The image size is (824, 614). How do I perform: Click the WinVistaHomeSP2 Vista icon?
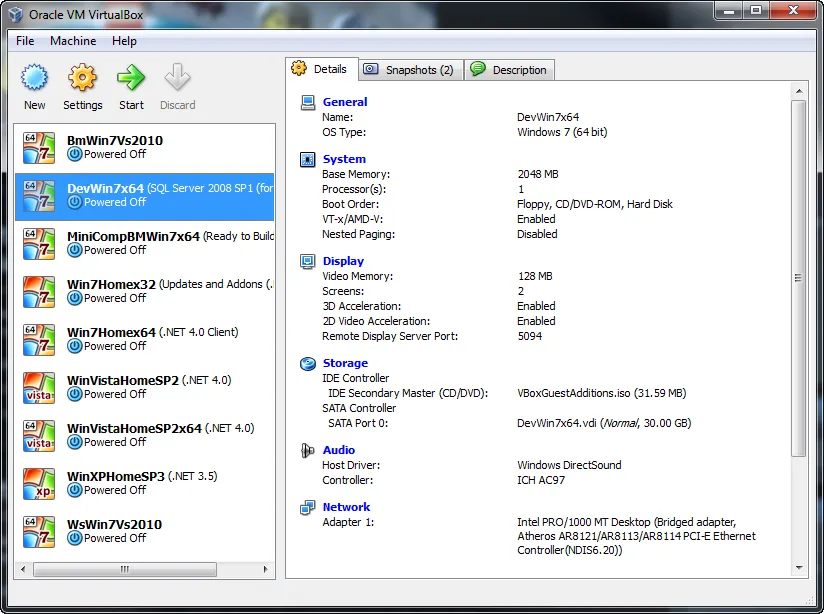(x=39, y=387)
